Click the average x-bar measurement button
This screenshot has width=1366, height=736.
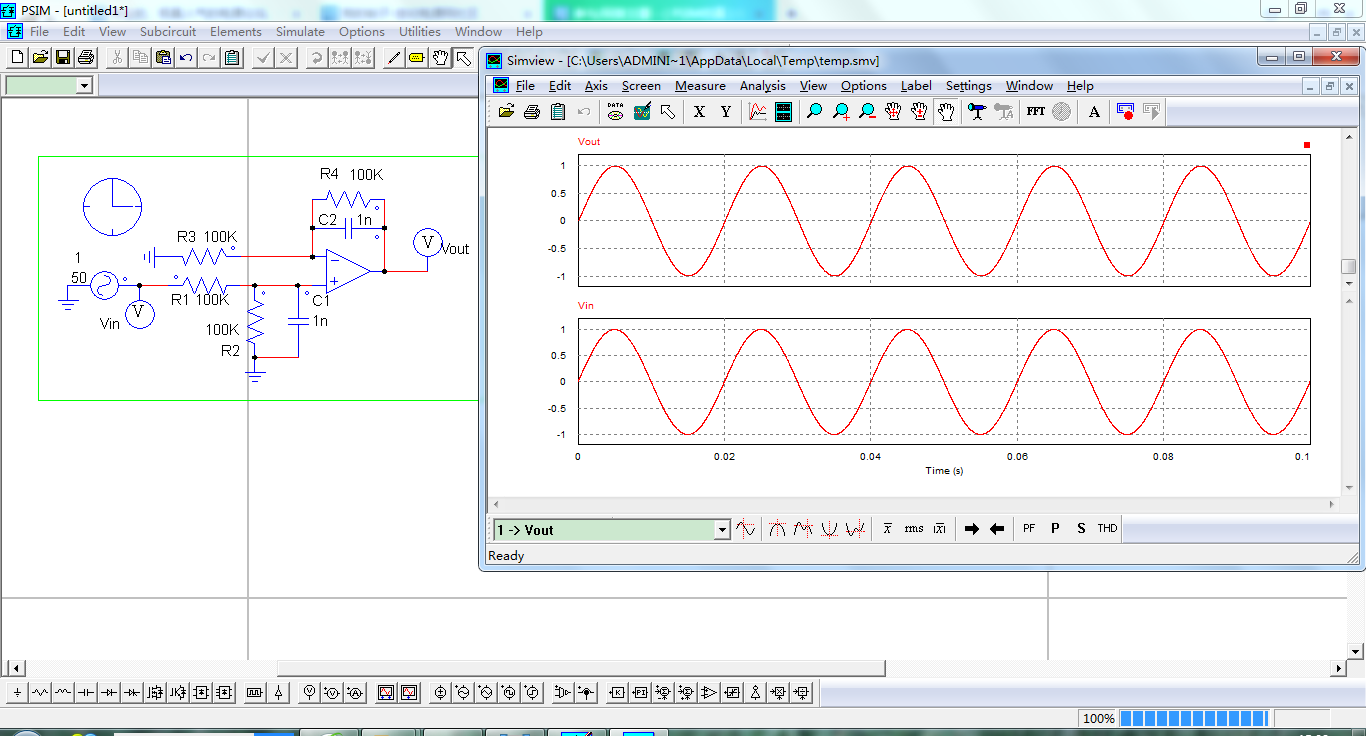pyautogui.click(x=887, y=529)
